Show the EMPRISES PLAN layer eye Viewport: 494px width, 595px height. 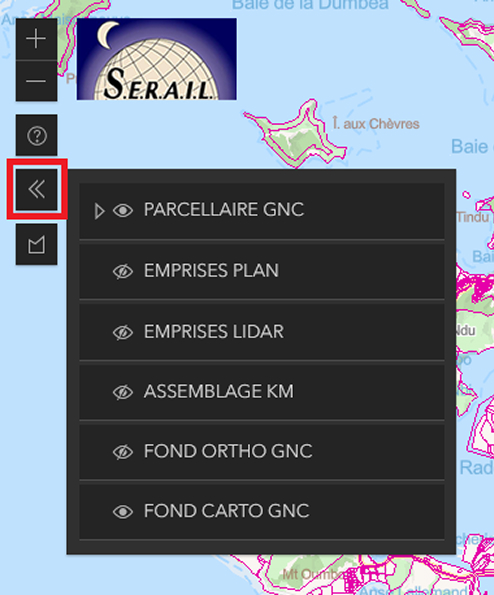pos(123,271)
